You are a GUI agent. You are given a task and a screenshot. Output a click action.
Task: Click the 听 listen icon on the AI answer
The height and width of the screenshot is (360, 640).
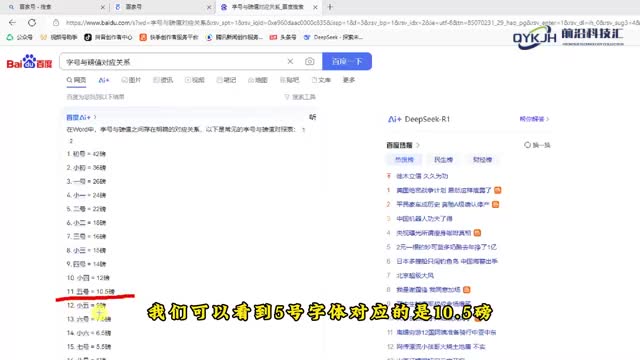(x=313, y=117)
